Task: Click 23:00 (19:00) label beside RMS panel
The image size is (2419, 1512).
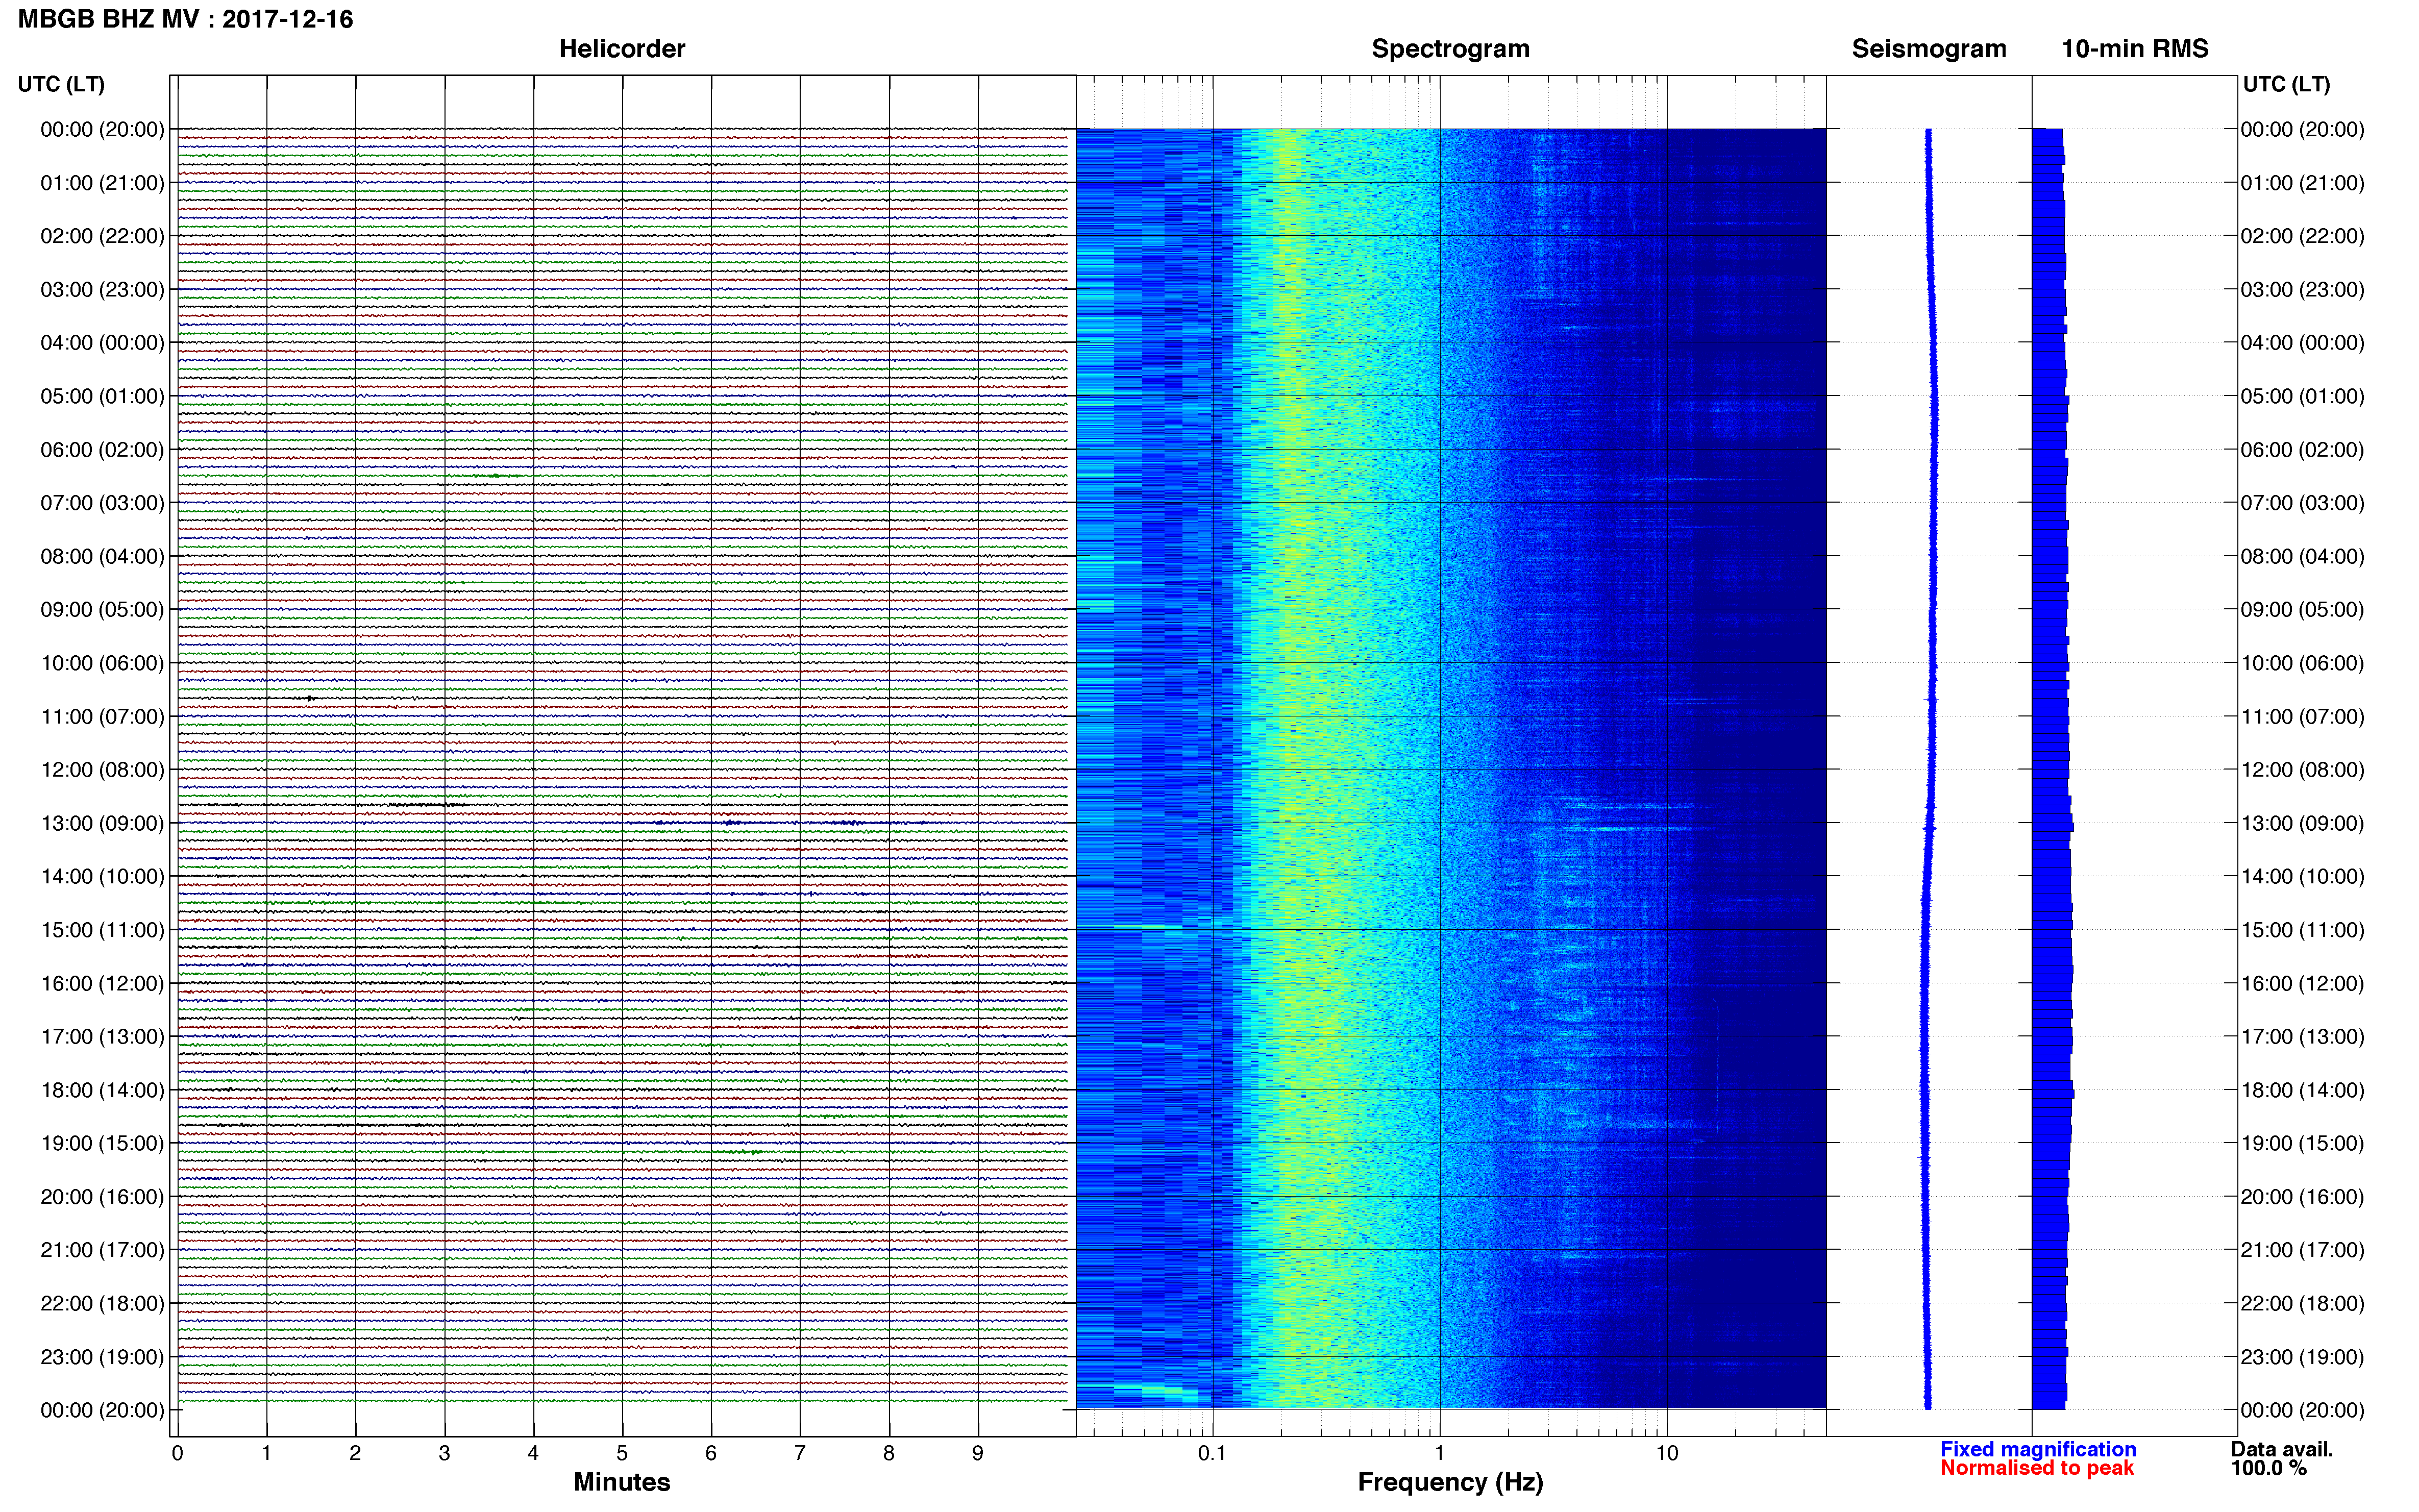Action: [x=2302, y=1357]
